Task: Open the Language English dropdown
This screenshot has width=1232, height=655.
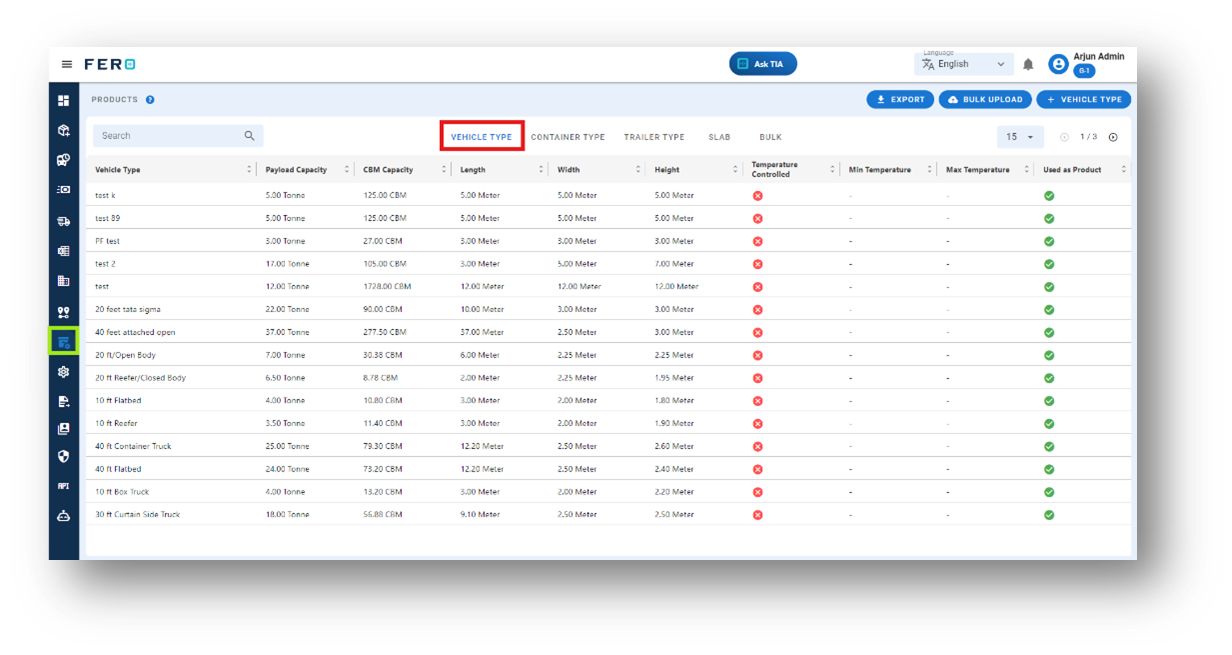Action: 964,64
